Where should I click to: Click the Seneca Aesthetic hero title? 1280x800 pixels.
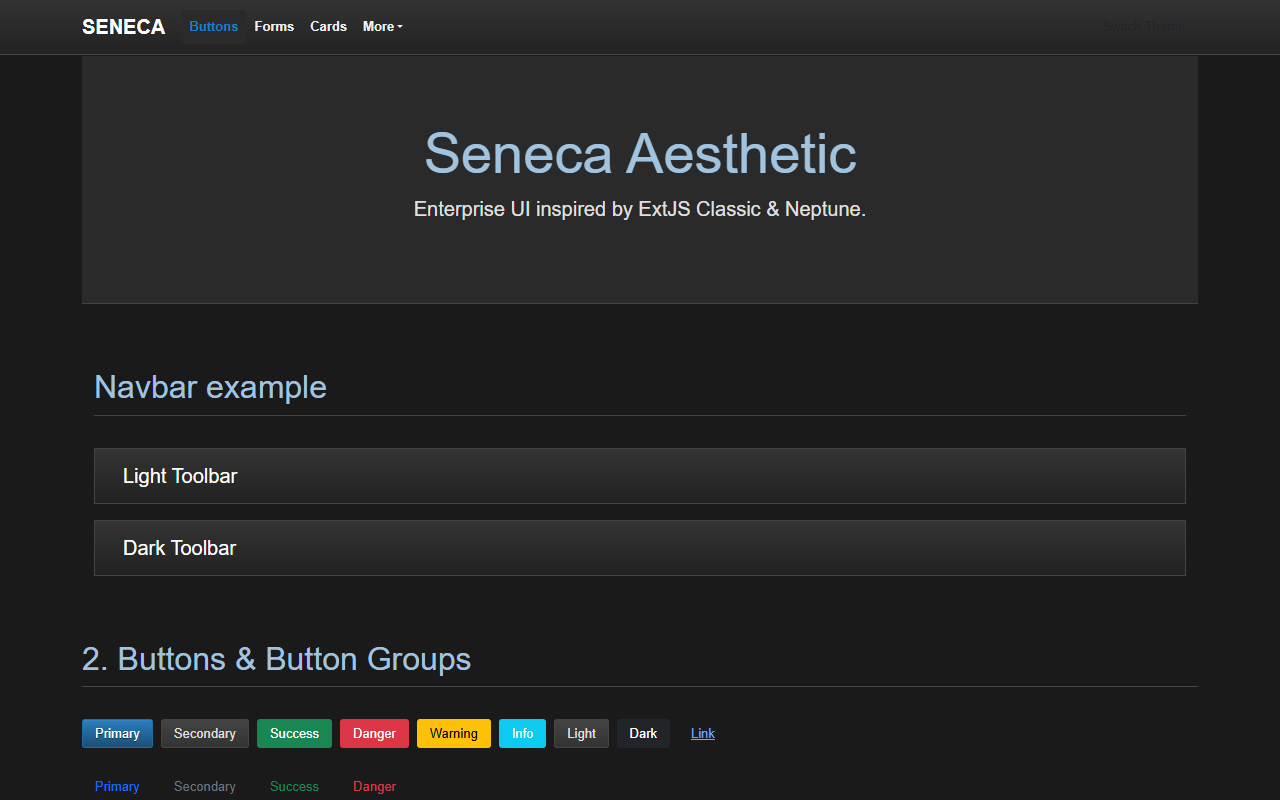click(x=640, y=153)
